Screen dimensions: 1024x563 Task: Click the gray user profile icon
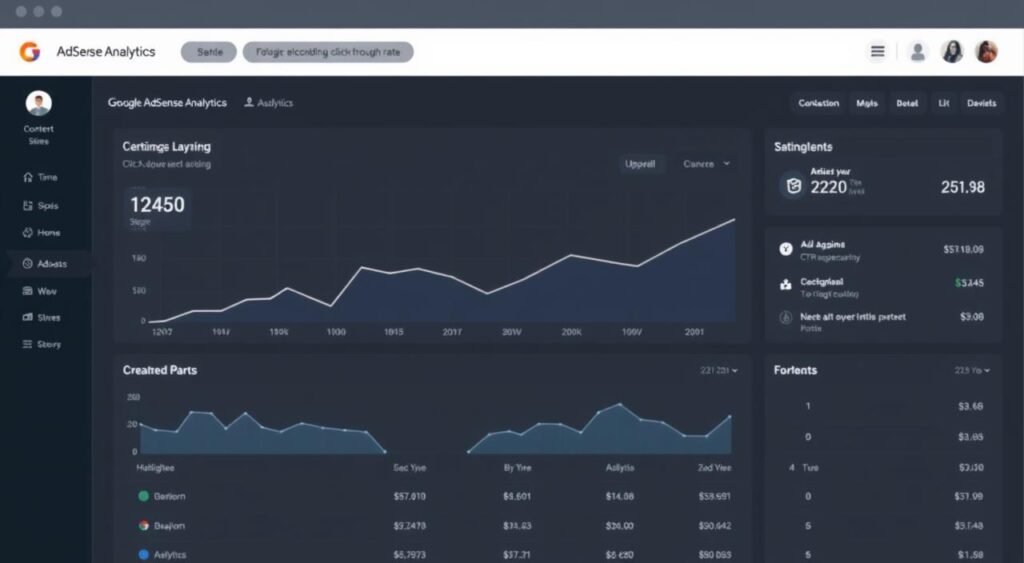tap(918, 52)
